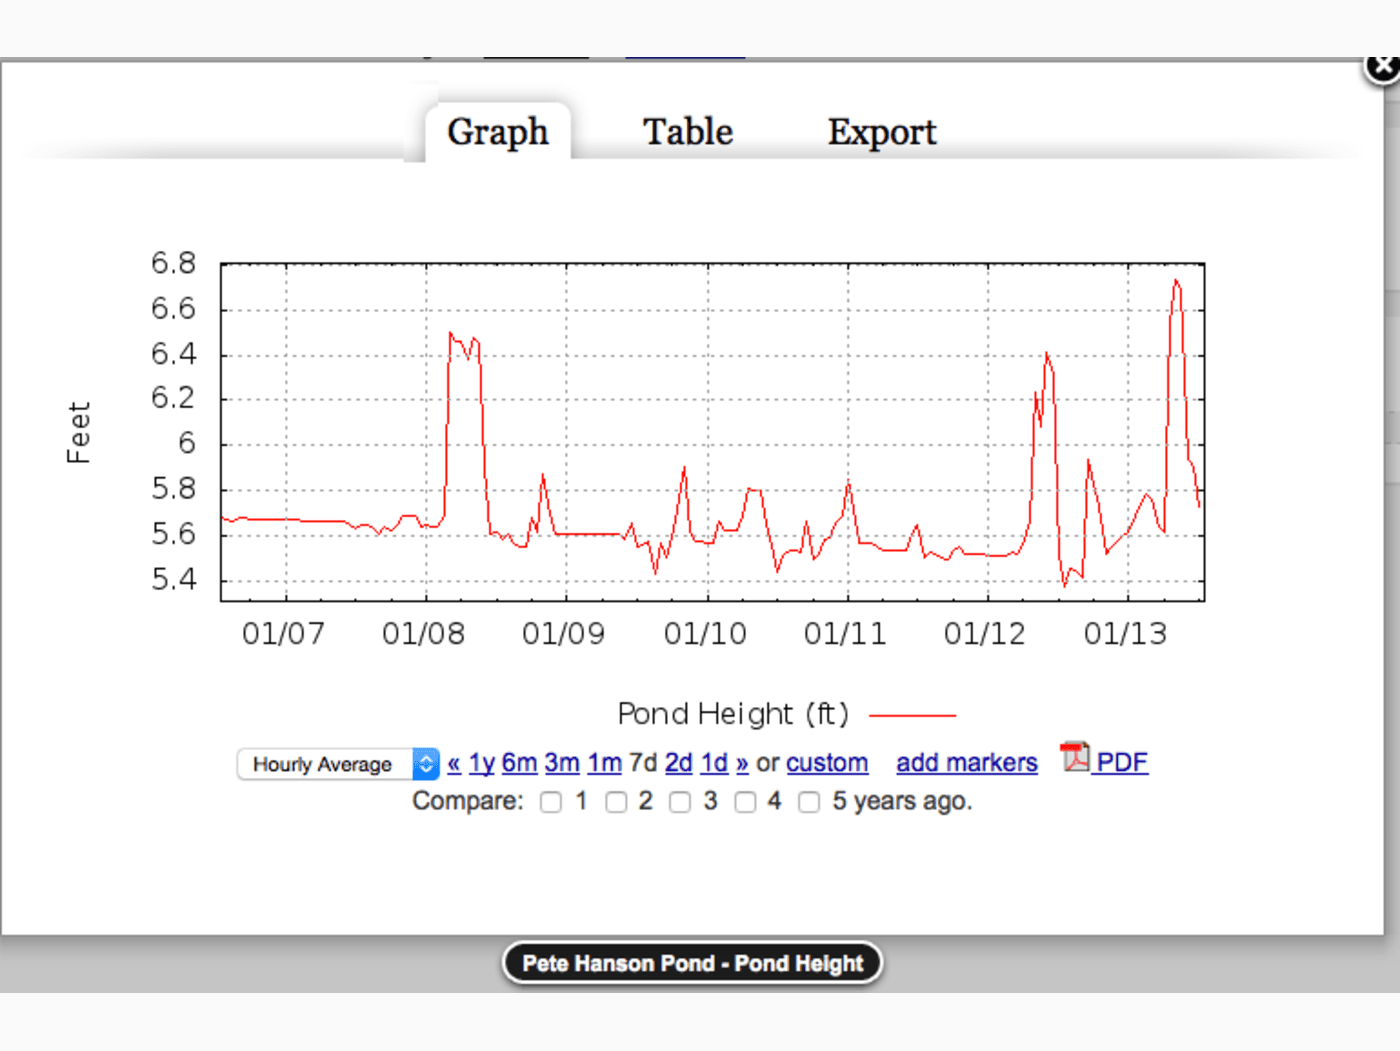Check the compare 1 year ago box
The width and height of the screenshot is (1400, 1051).
551,802
